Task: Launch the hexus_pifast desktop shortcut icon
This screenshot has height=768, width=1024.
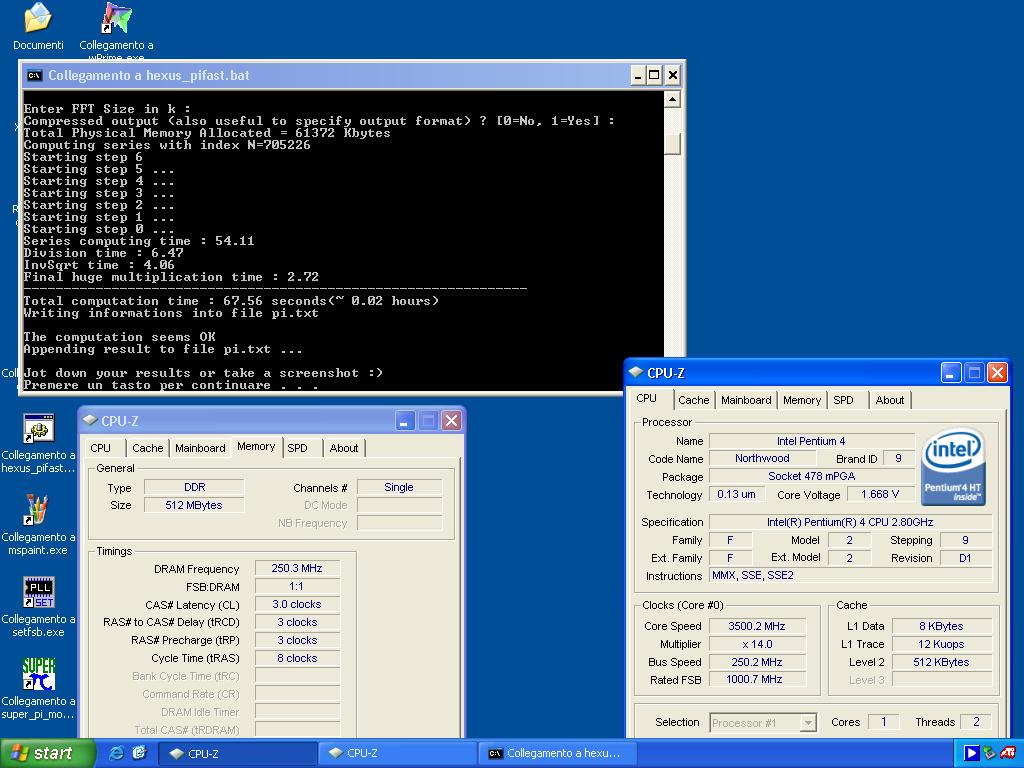Action: click(x=39, y=428)
